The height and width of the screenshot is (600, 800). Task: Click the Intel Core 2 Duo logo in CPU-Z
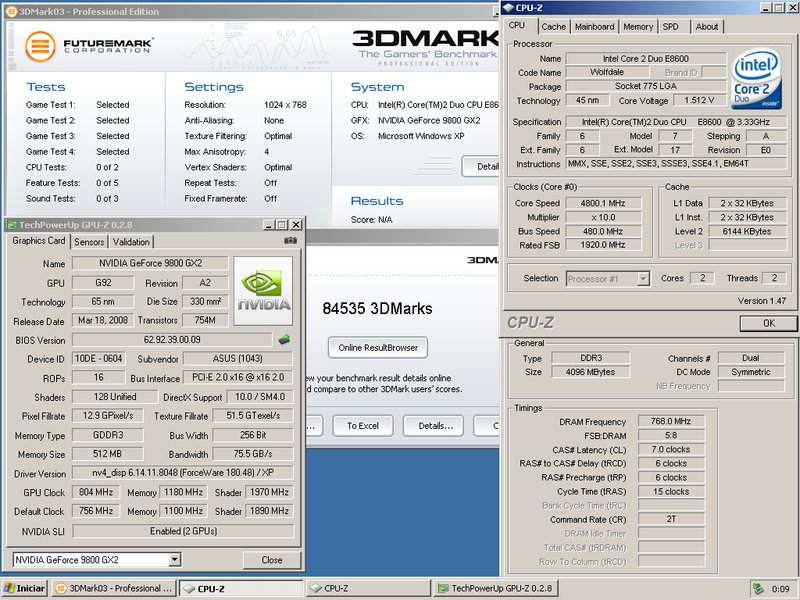point(756,79)
